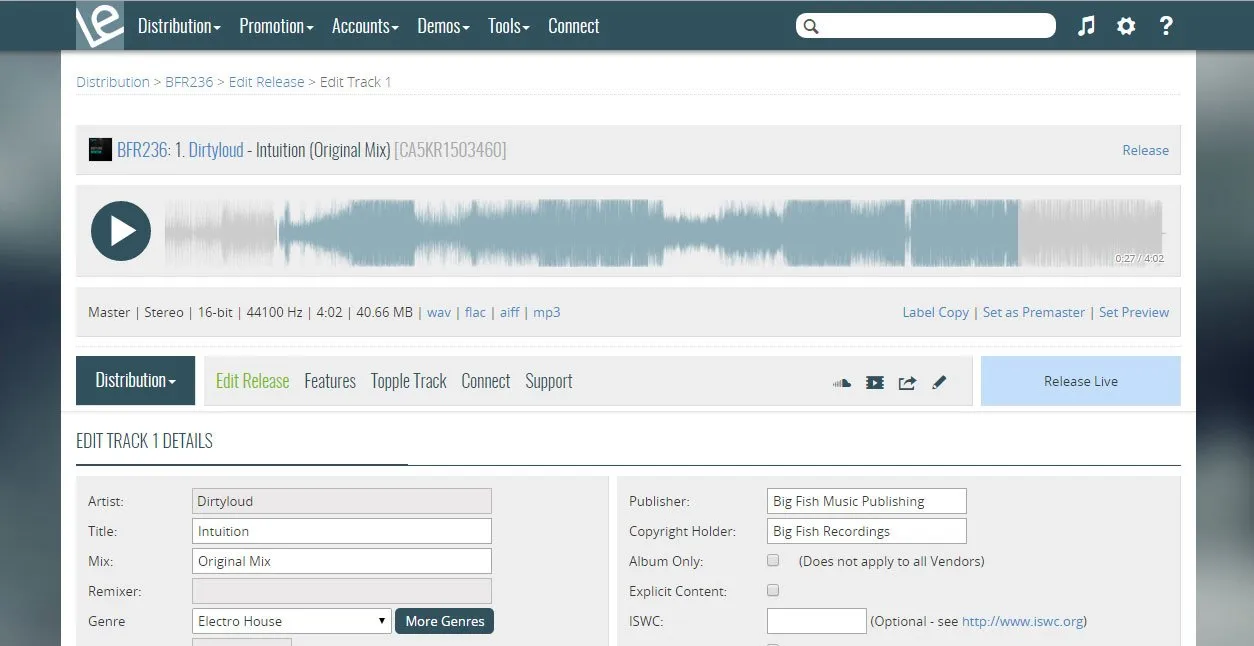
Task: Click the search magnifier in the search bar
Action: tap(810, 25)
